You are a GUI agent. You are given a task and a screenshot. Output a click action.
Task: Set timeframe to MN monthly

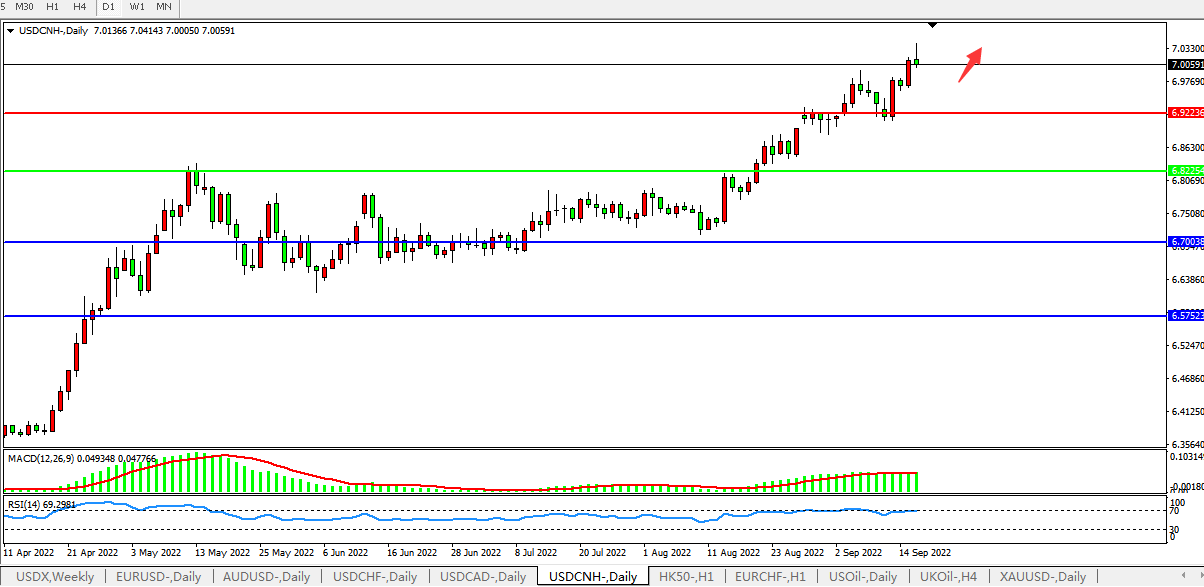tap(164, 7)
